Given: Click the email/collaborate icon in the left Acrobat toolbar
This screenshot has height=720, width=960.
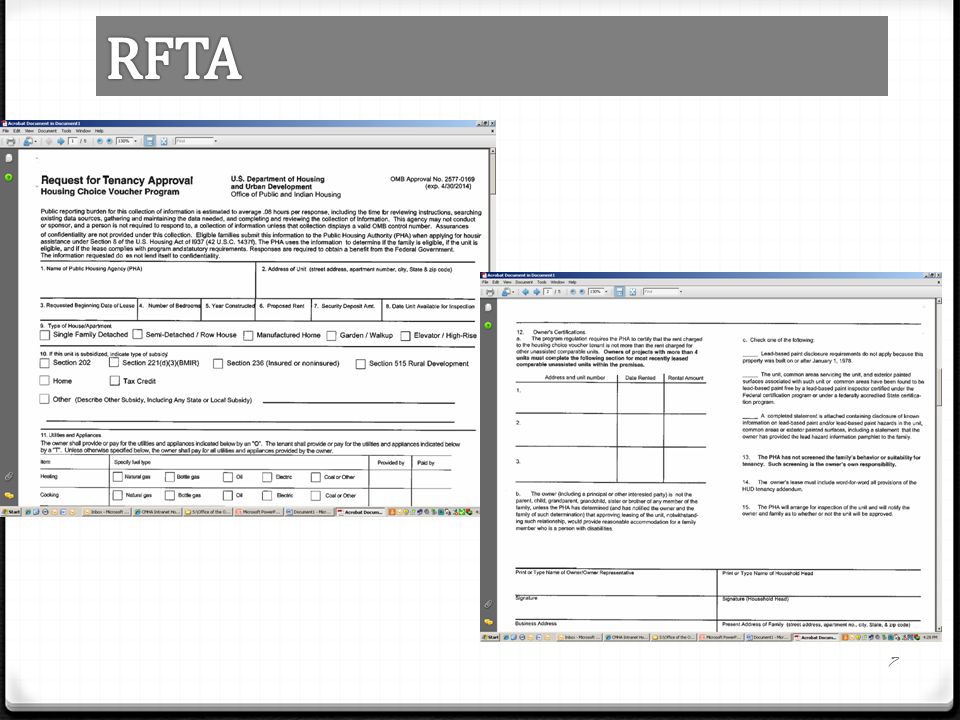Looking at the screenshot, I should point(28,141).
